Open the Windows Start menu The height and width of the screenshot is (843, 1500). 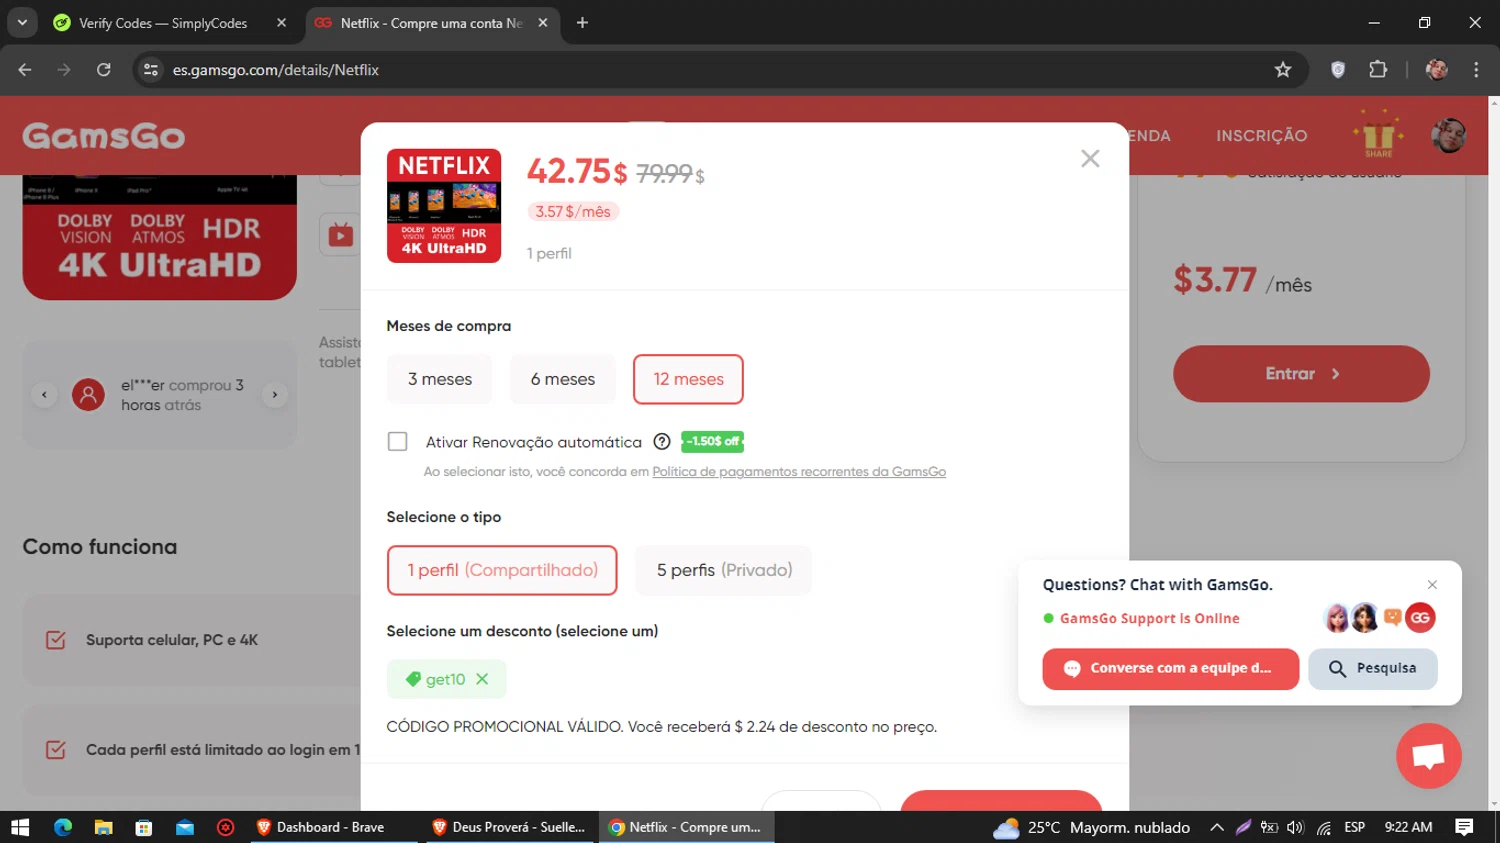(x=20, y=827)
